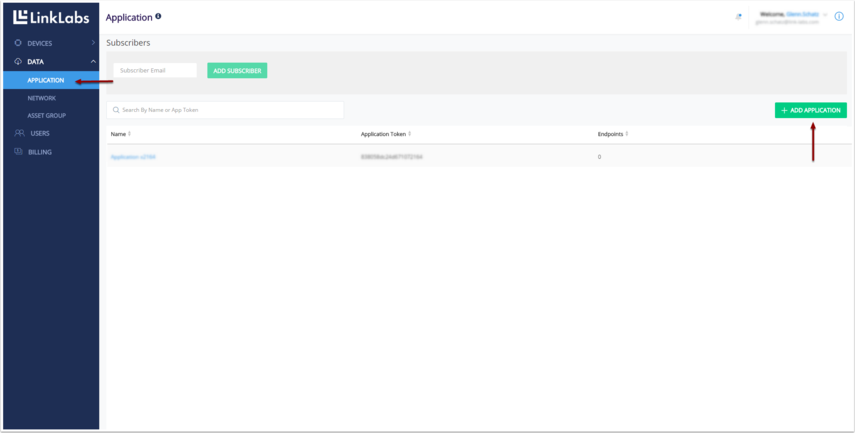This screenshot has width=855, height=433.
Task: Click the Add Application button
Action: click(810, 110)
